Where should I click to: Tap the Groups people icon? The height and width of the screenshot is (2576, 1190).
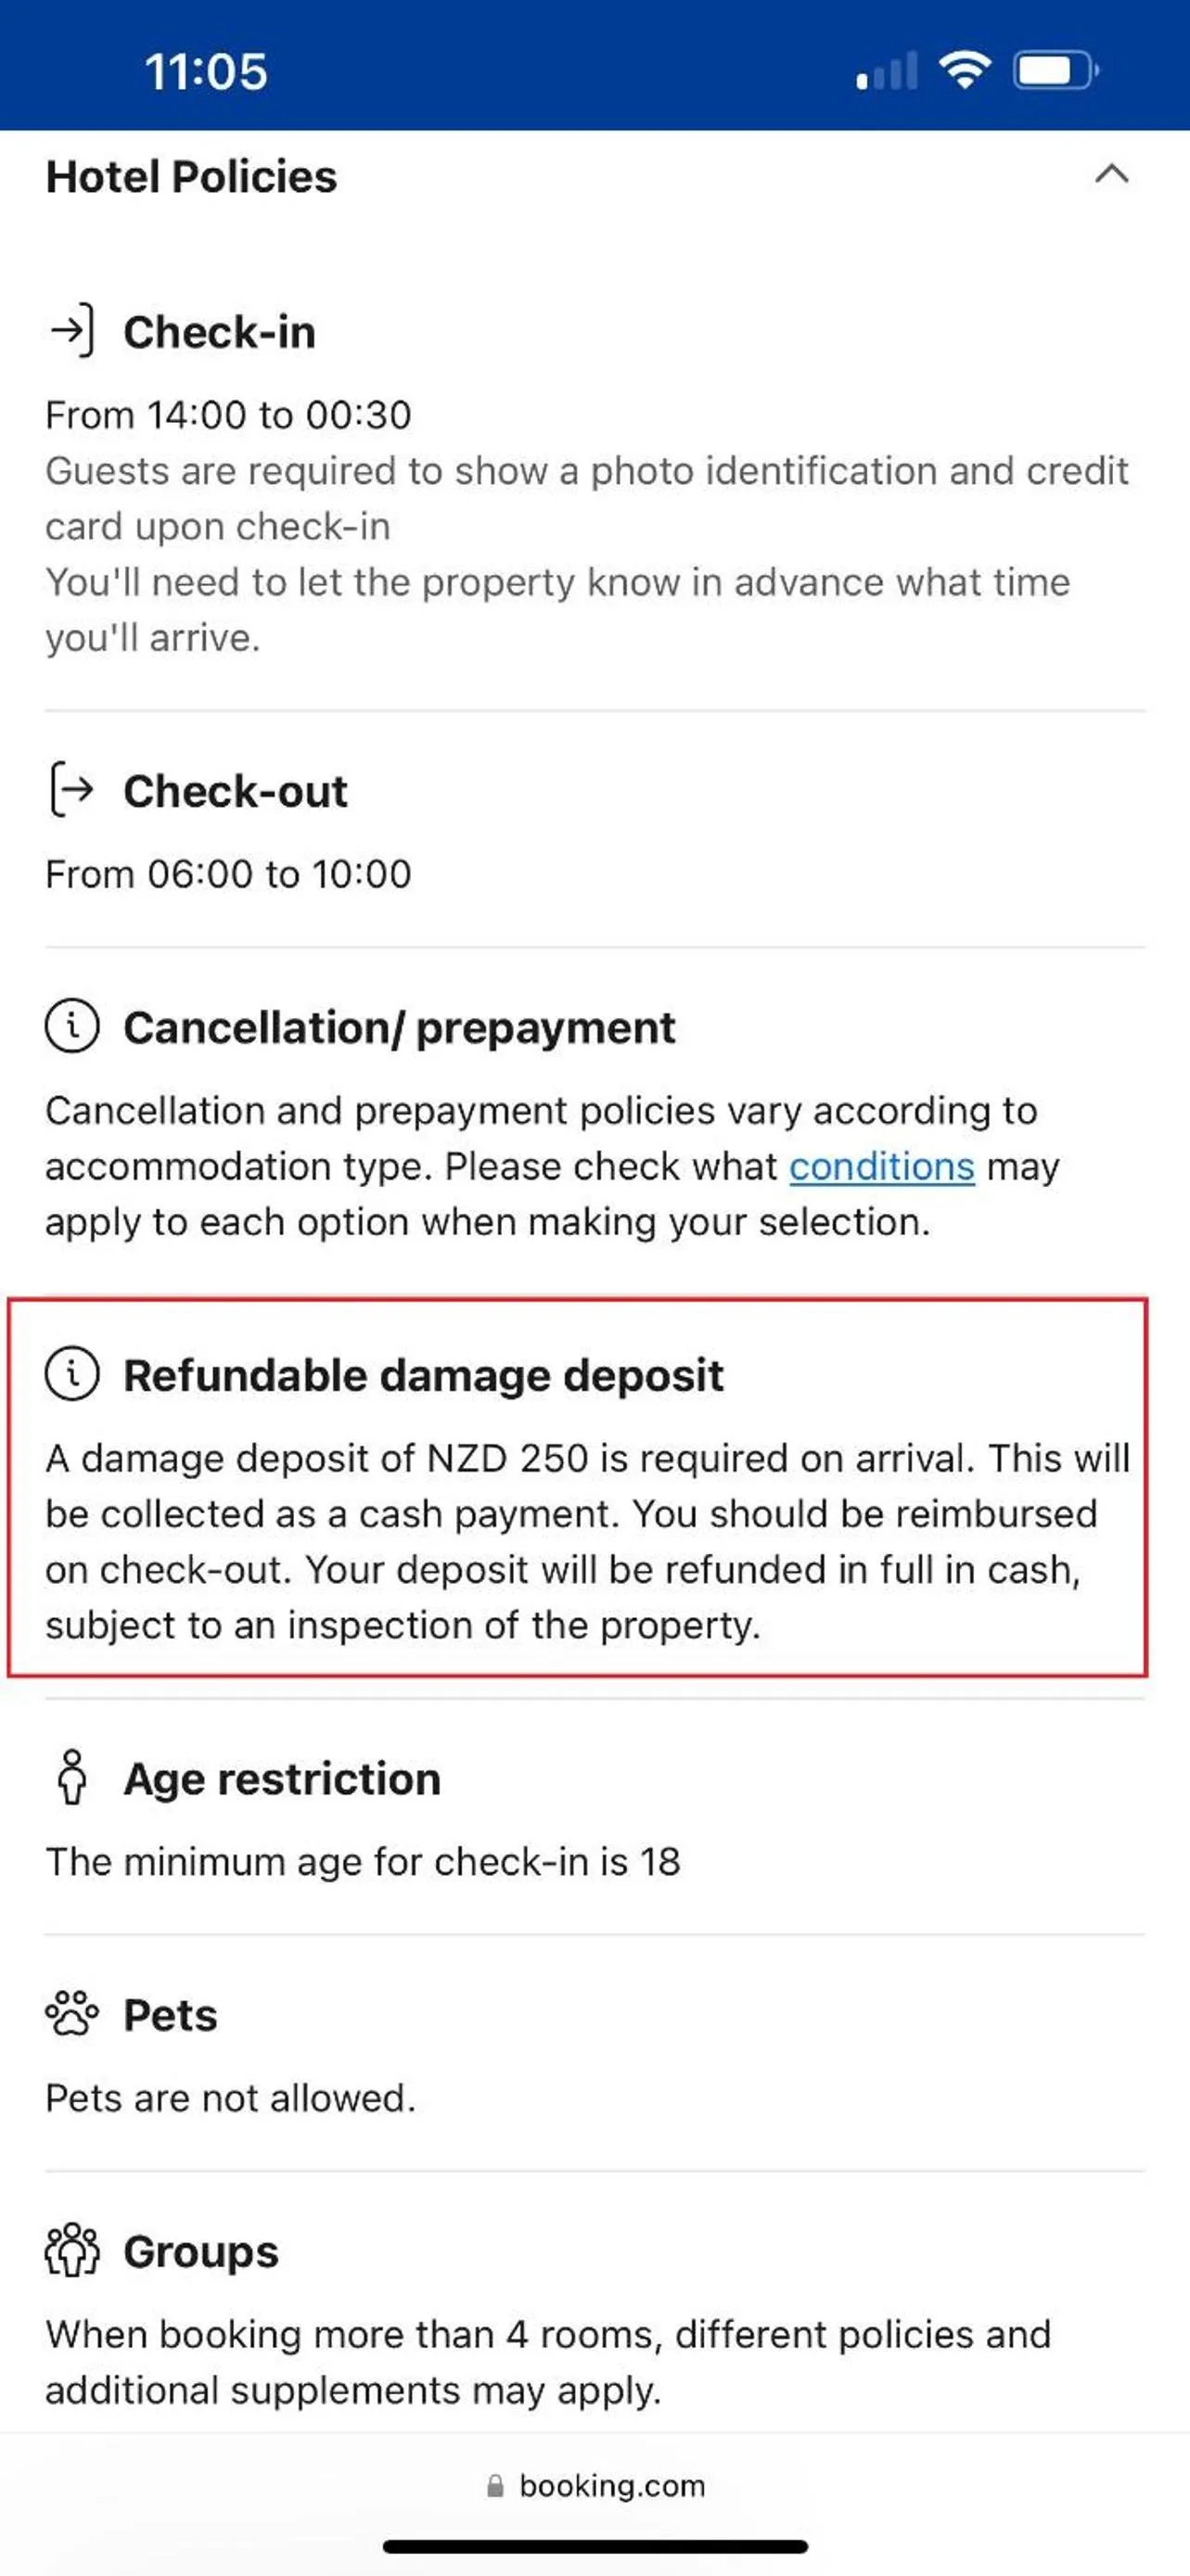[72, 2250]
